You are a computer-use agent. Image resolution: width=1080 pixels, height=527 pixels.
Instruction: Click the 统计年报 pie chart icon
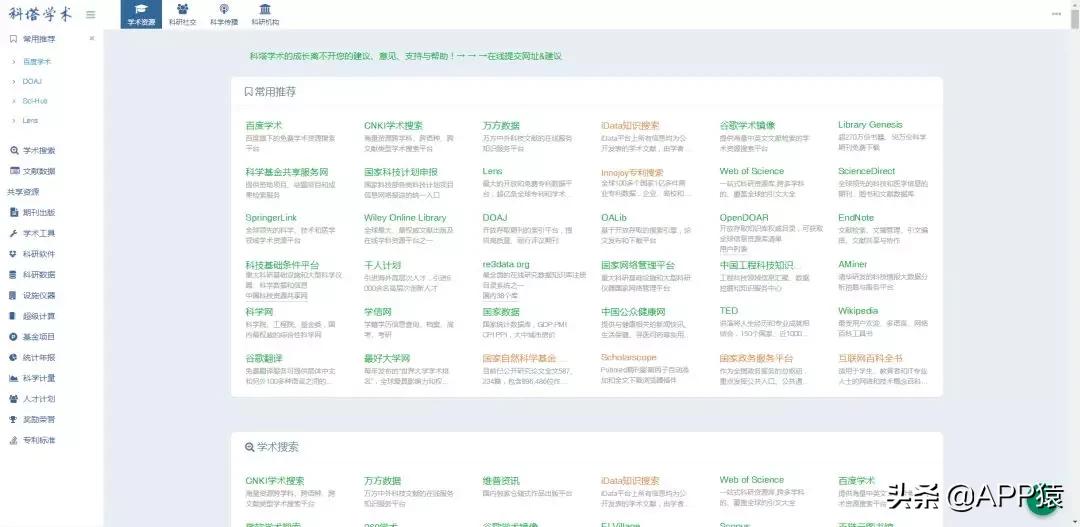[x=14, y=358]
